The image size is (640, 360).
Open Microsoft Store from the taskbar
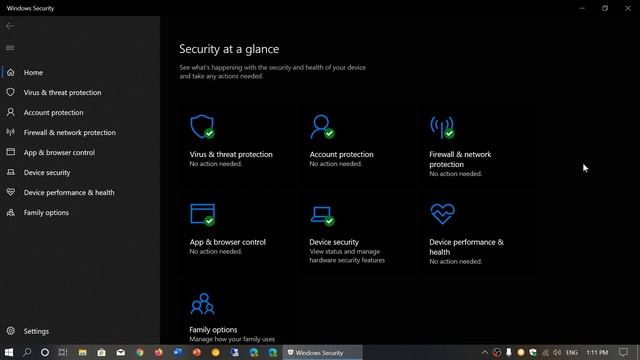(101, 352)
